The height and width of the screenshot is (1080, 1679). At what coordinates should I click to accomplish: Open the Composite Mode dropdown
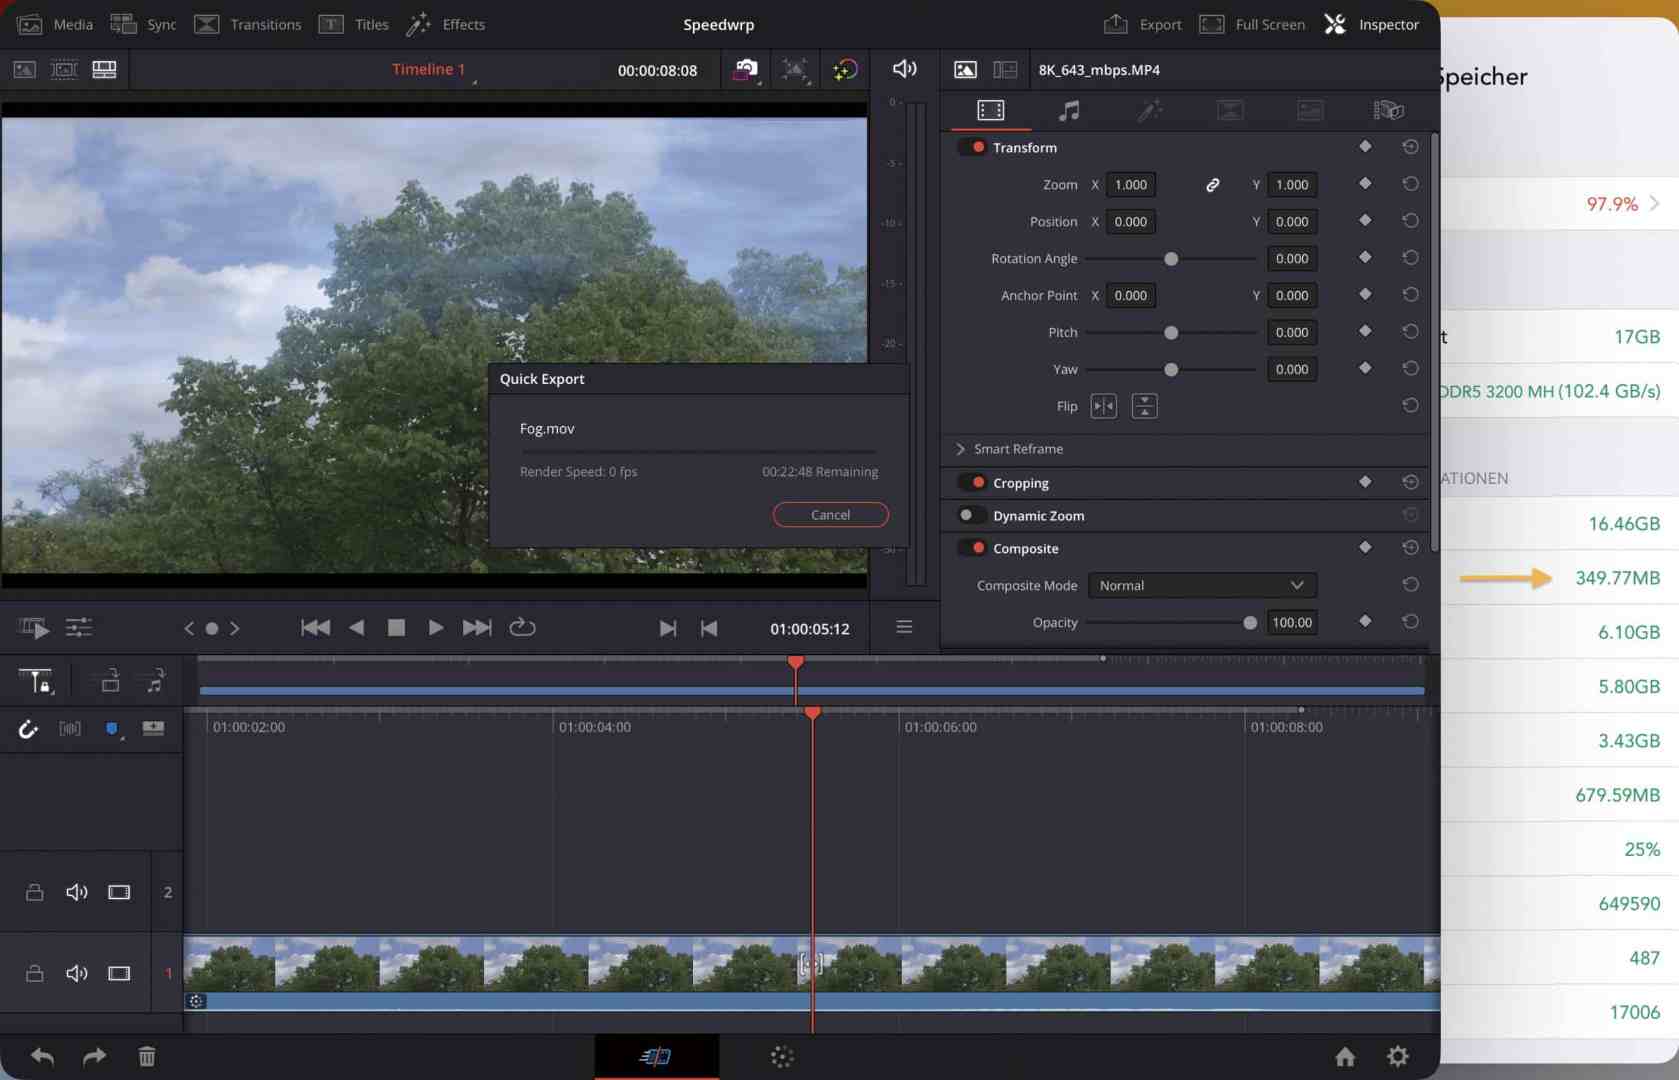pyautogui.click(x=1201, y=585)
